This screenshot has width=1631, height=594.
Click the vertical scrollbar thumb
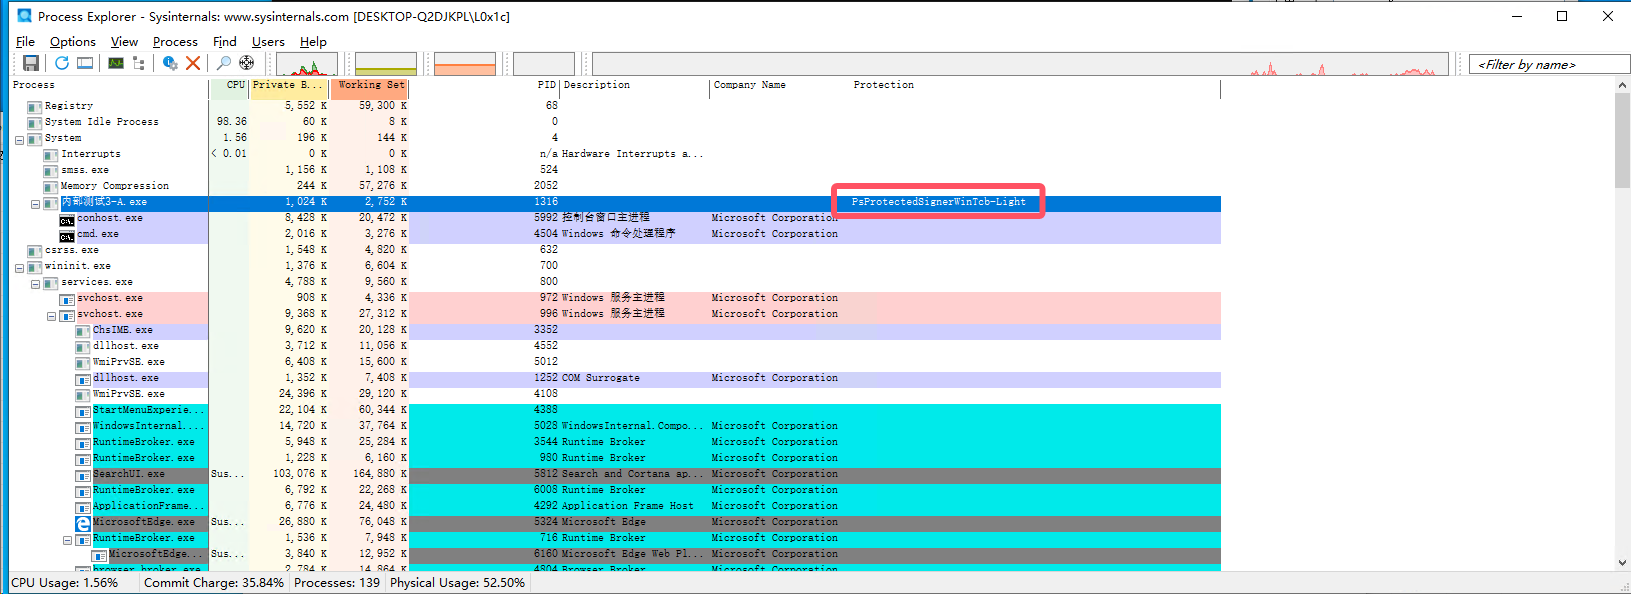(1622, 141)
